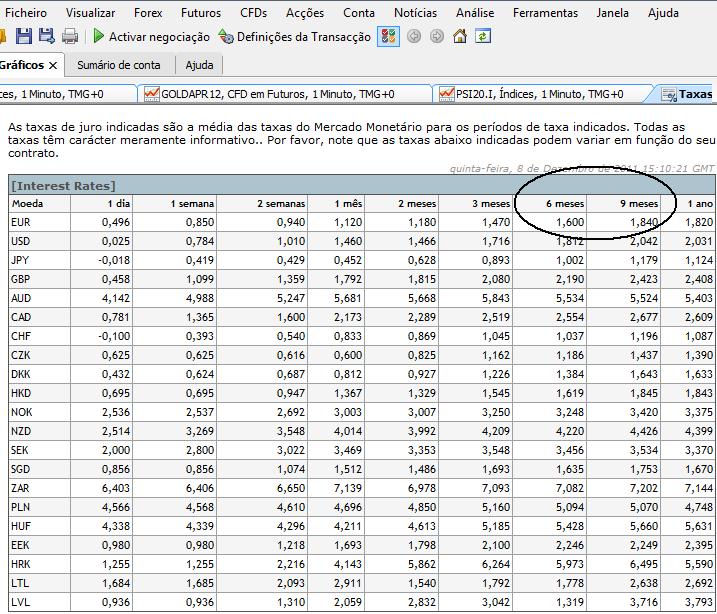The width and height of the screenshot is (717, 614).
Task: Open the Análise menu
Action: point(475,13)
